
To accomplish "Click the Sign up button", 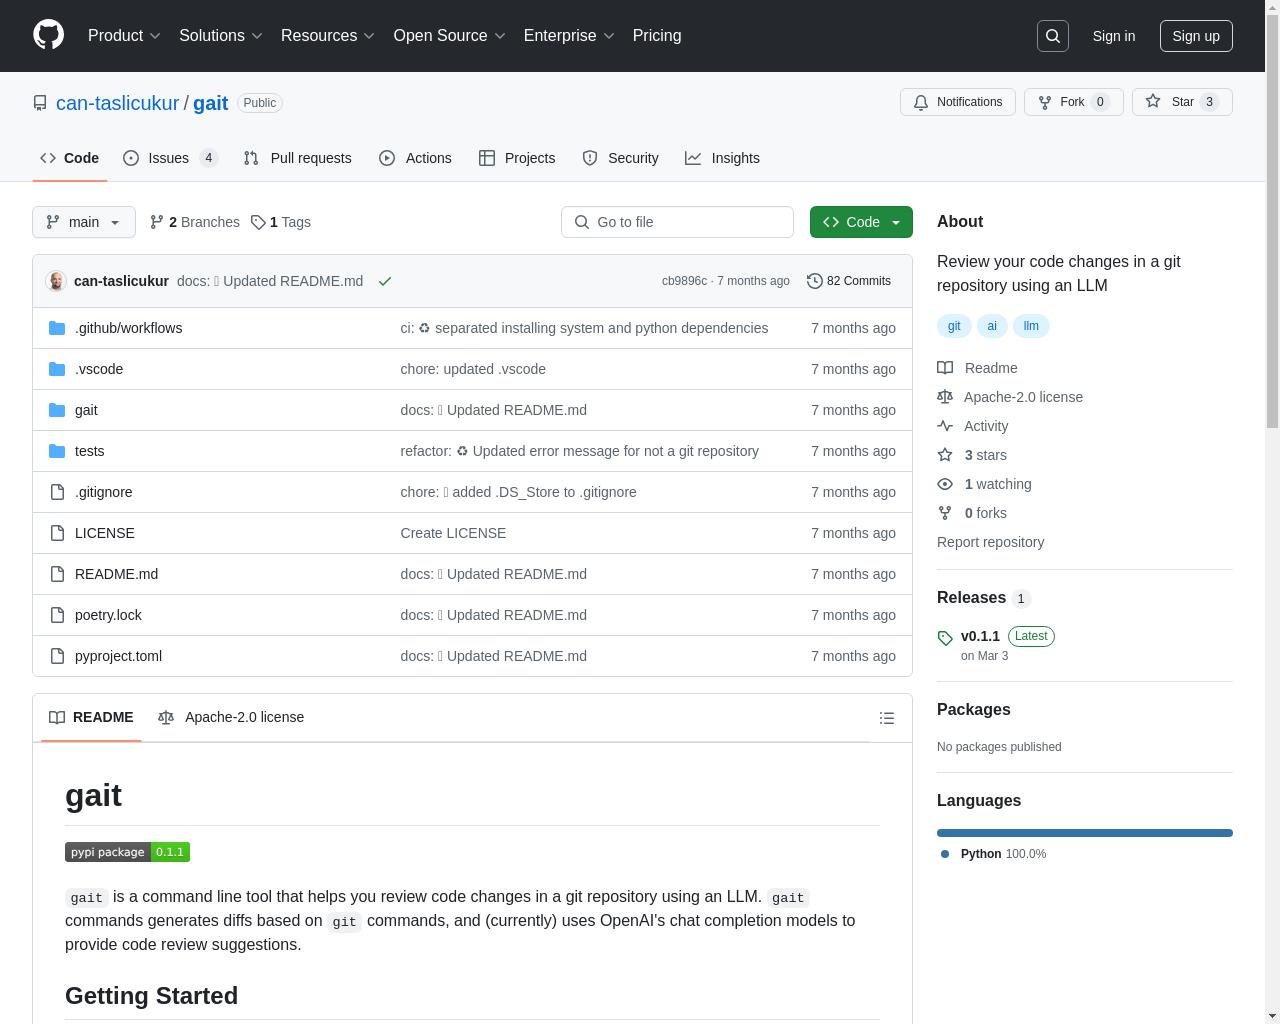I will [1196, 36].
